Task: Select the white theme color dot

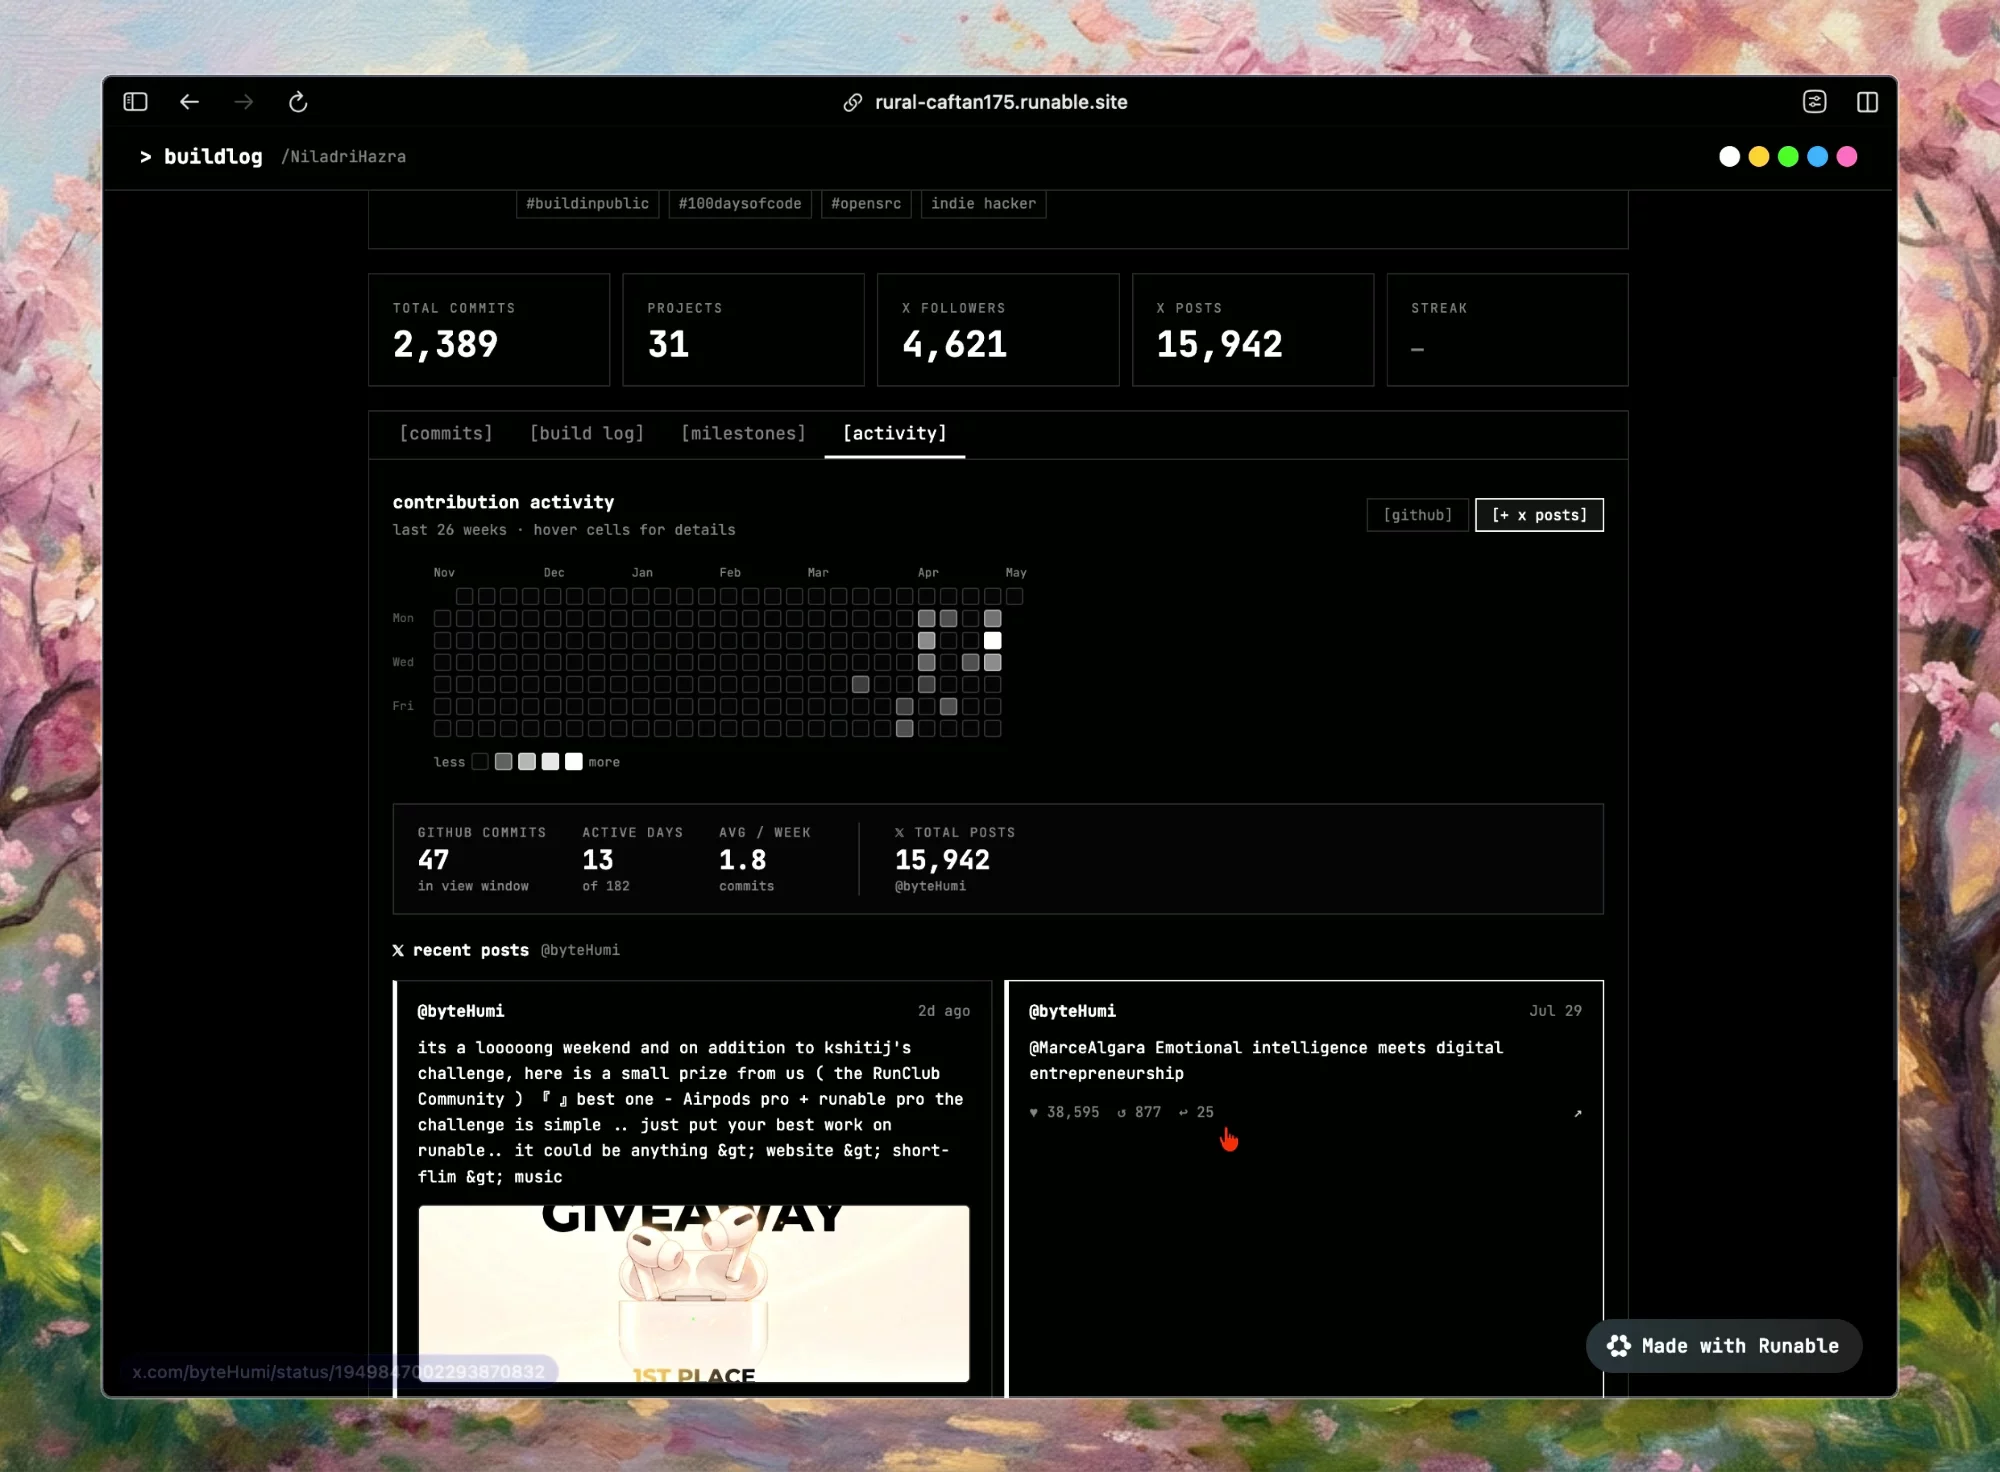Action: 1729,157
